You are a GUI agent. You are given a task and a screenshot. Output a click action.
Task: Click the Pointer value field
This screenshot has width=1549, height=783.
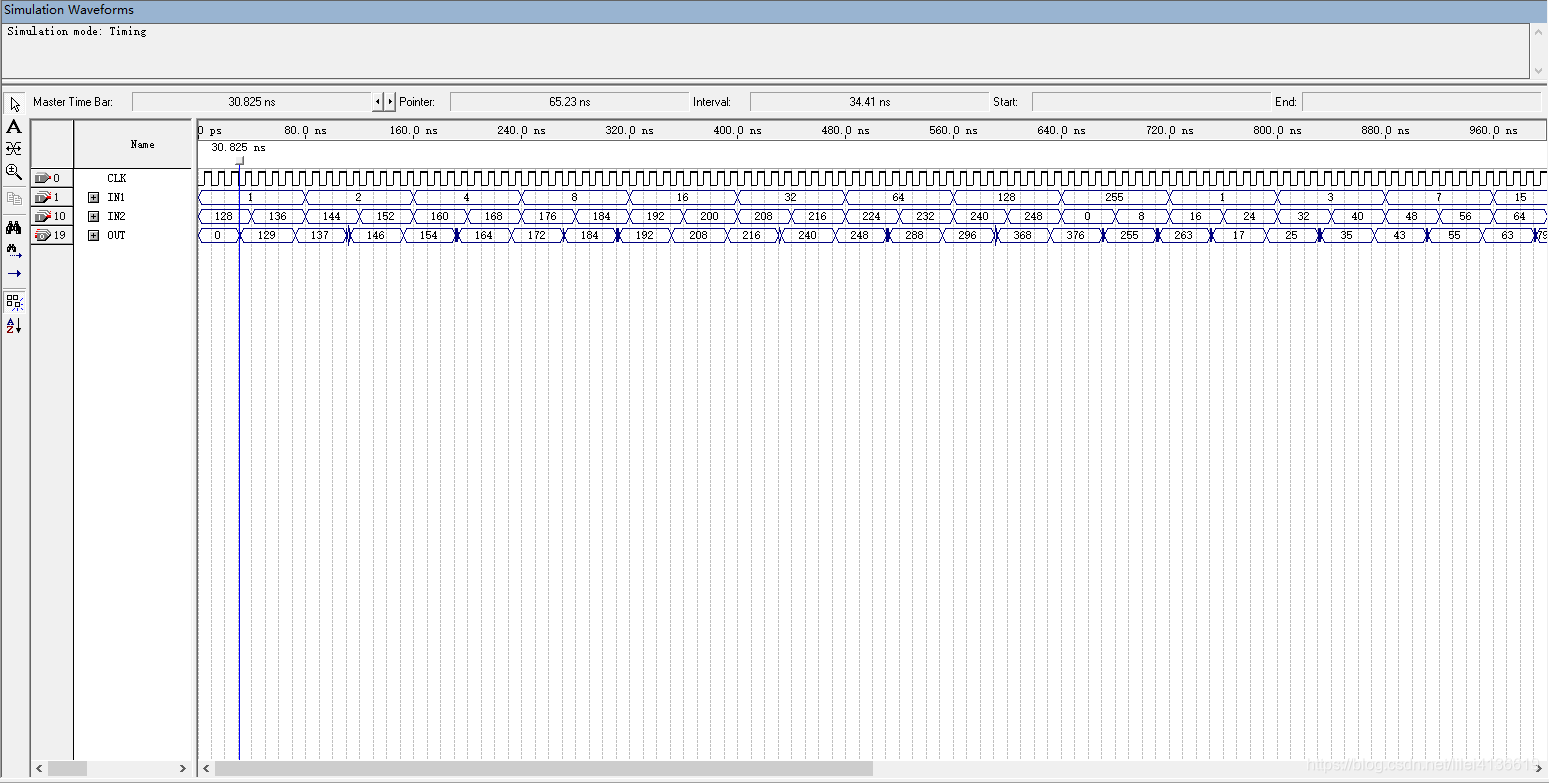569,102
